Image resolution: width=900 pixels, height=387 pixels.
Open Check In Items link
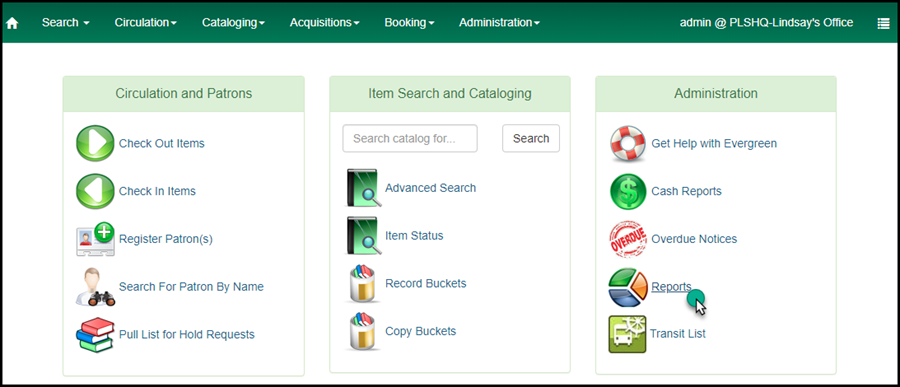[x=157, y=191]
